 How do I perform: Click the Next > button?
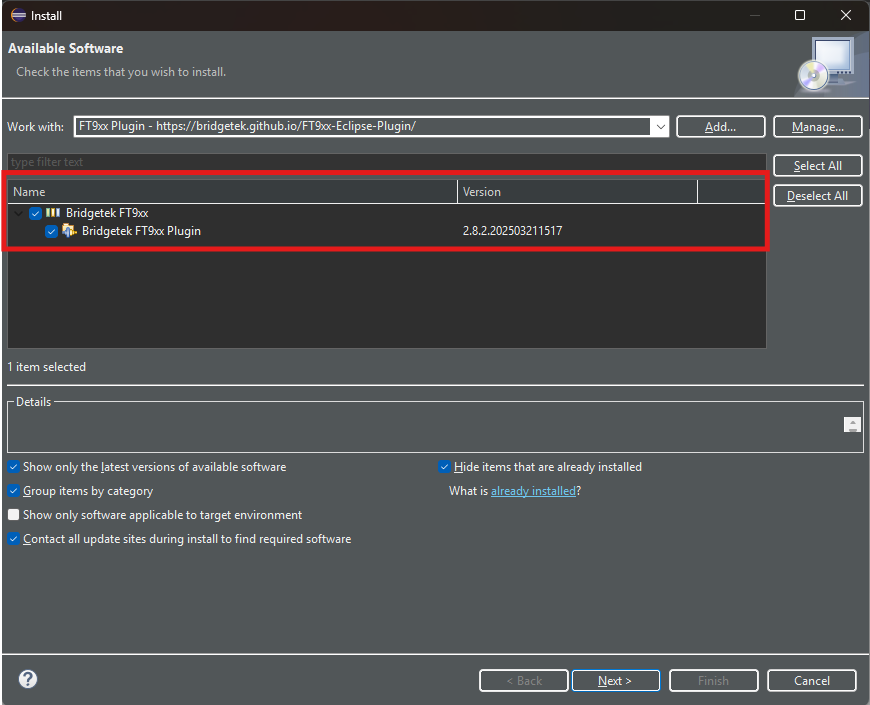tap(615, 681)
